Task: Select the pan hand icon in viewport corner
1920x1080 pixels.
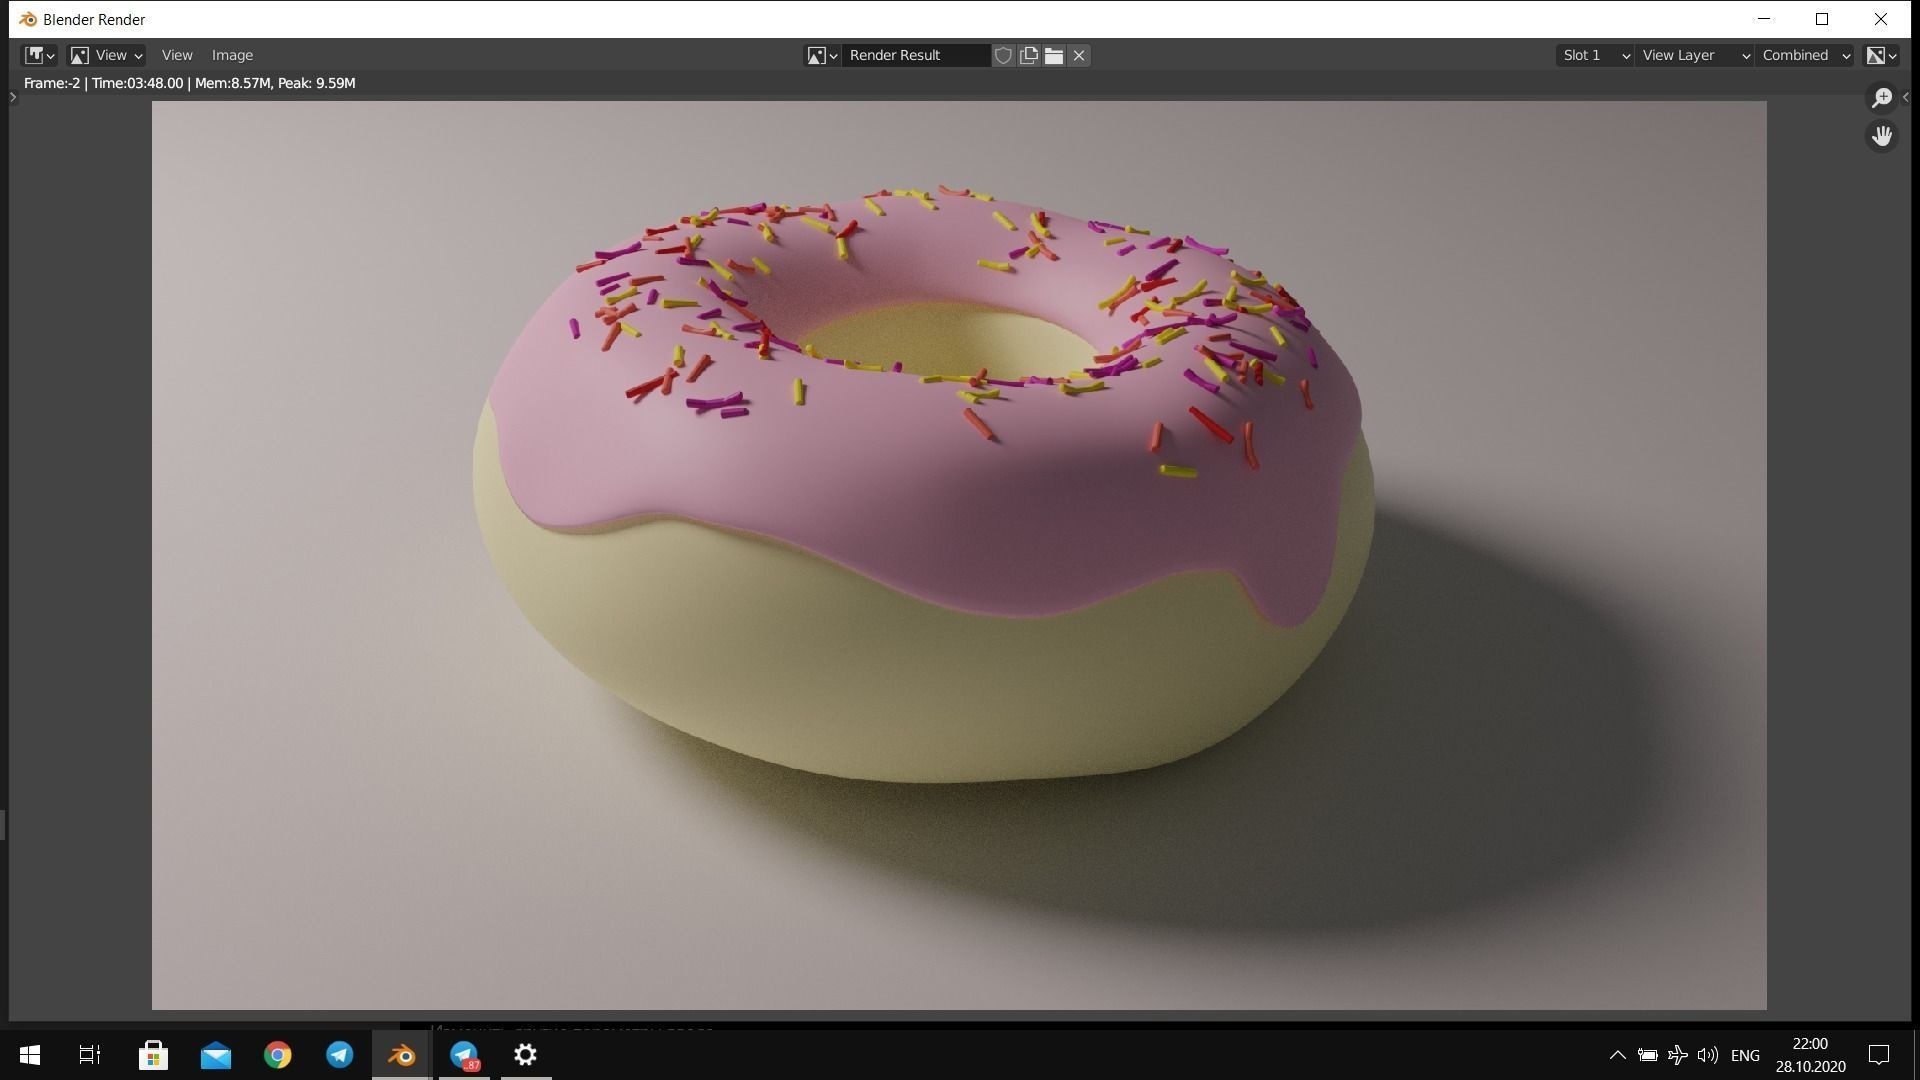Action: 1881,135
